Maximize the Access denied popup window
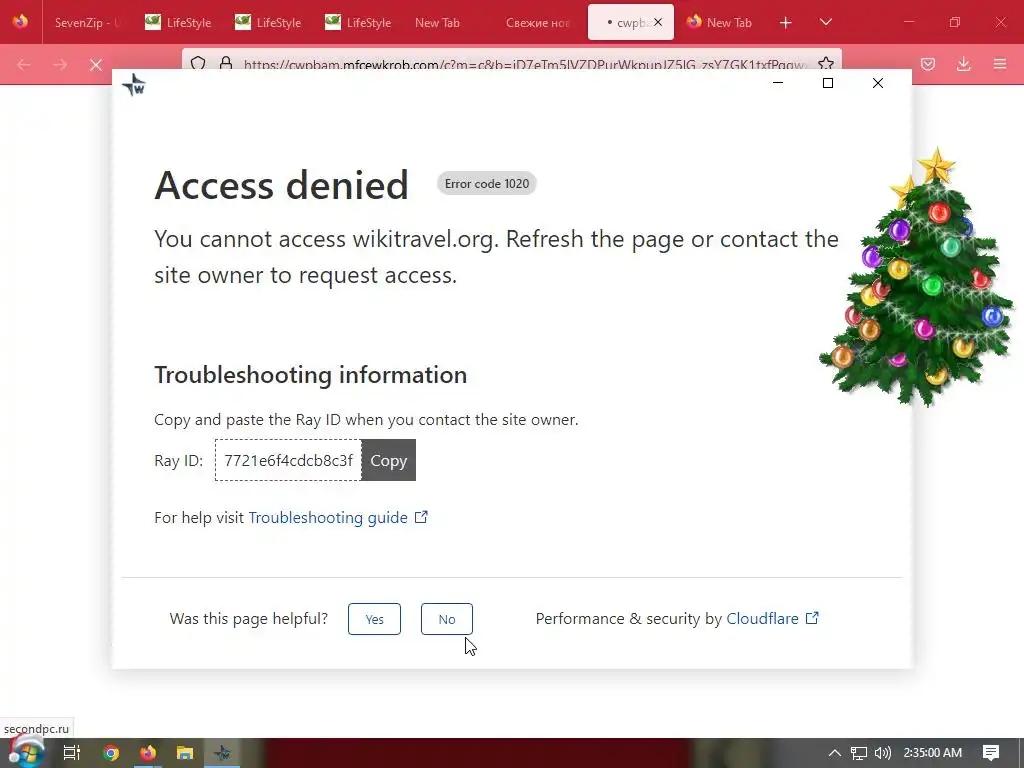 tap(827, 83)
